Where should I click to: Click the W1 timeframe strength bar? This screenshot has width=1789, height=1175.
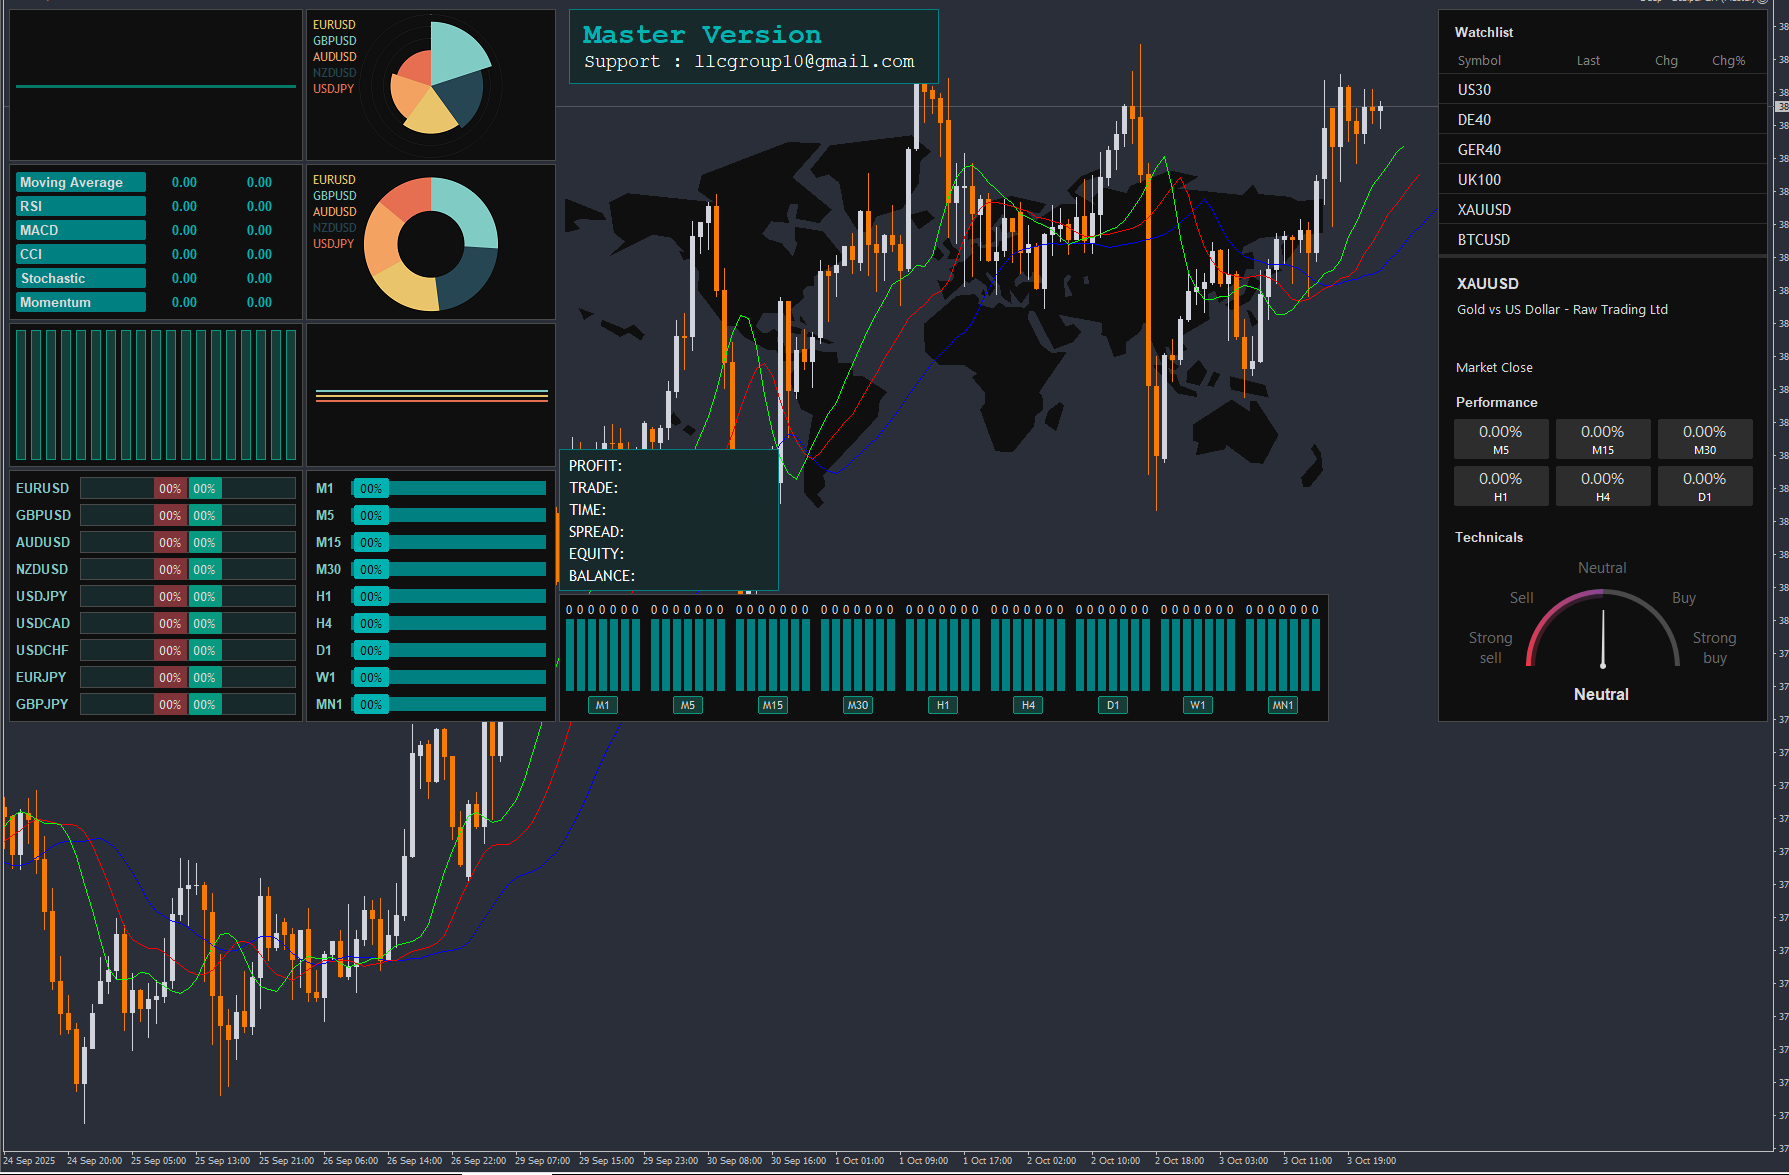point(449,678)
